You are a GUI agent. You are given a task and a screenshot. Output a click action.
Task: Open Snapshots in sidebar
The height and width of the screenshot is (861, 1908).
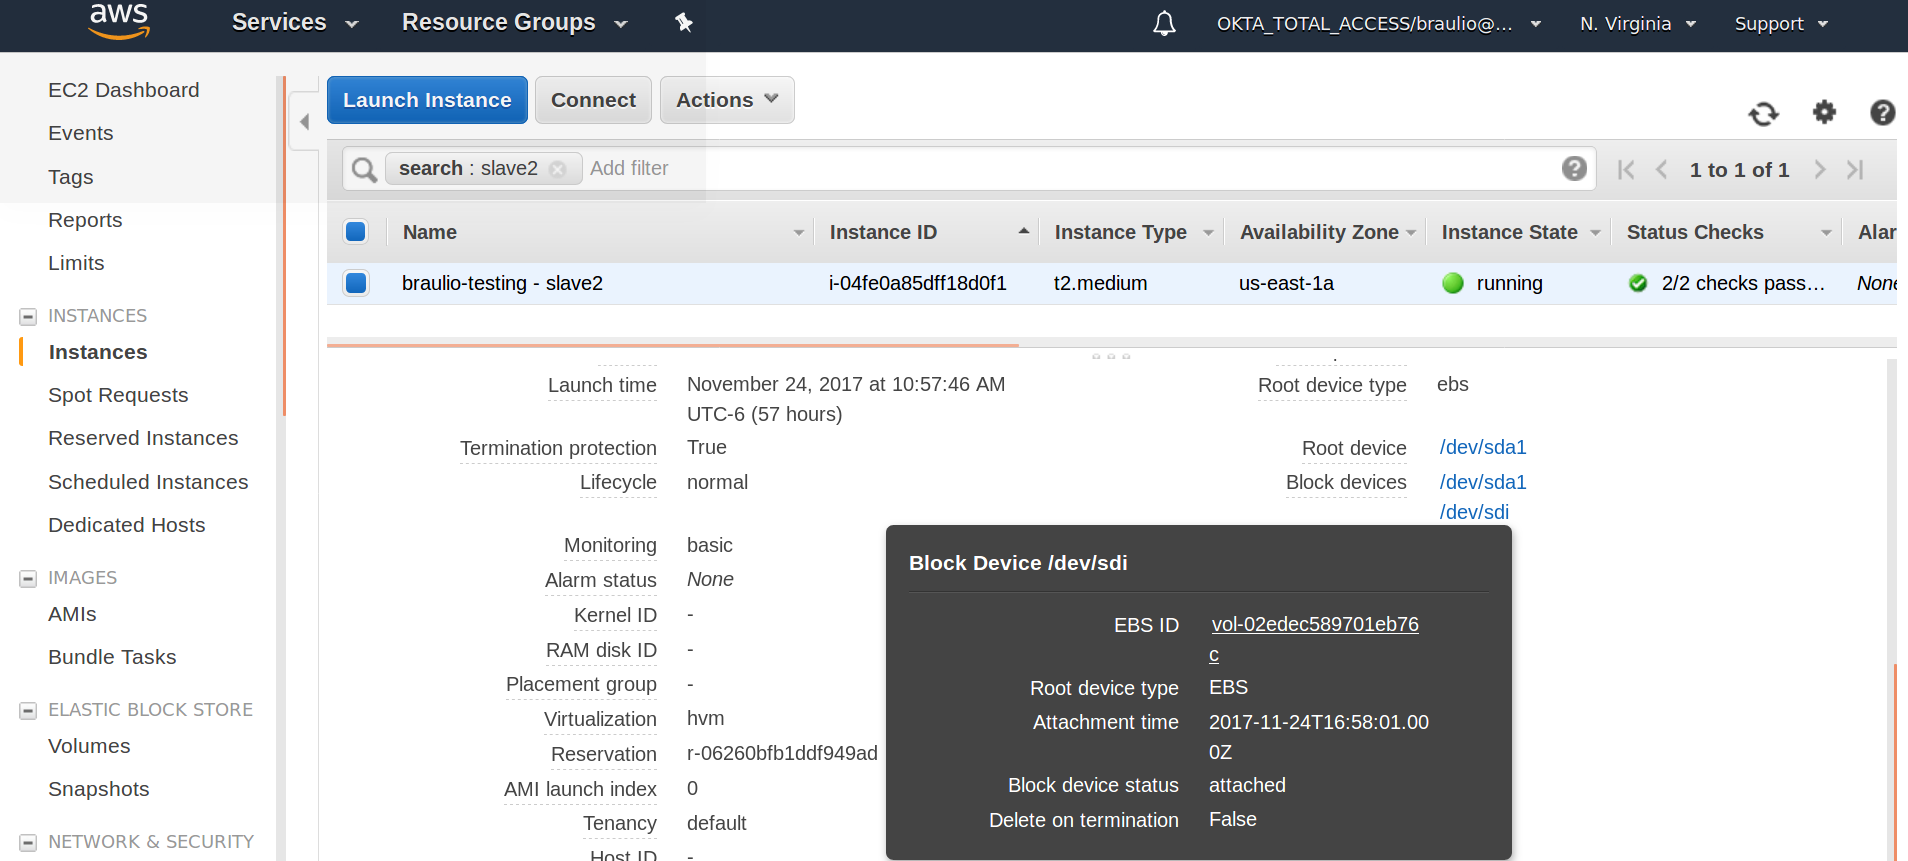tap(99, 789)
